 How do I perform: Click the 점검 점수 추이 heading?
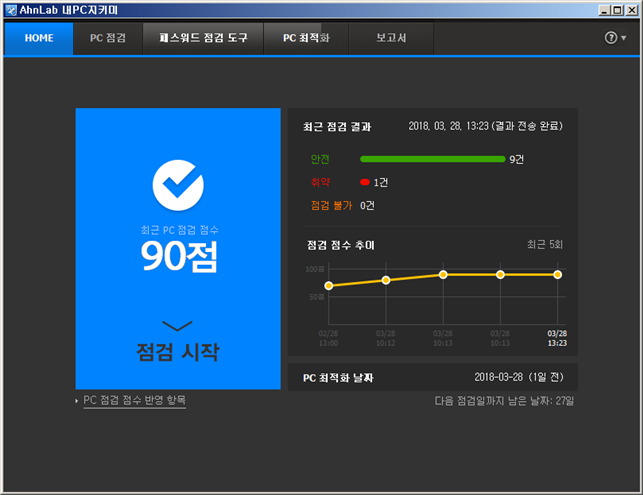click(341, 245)
